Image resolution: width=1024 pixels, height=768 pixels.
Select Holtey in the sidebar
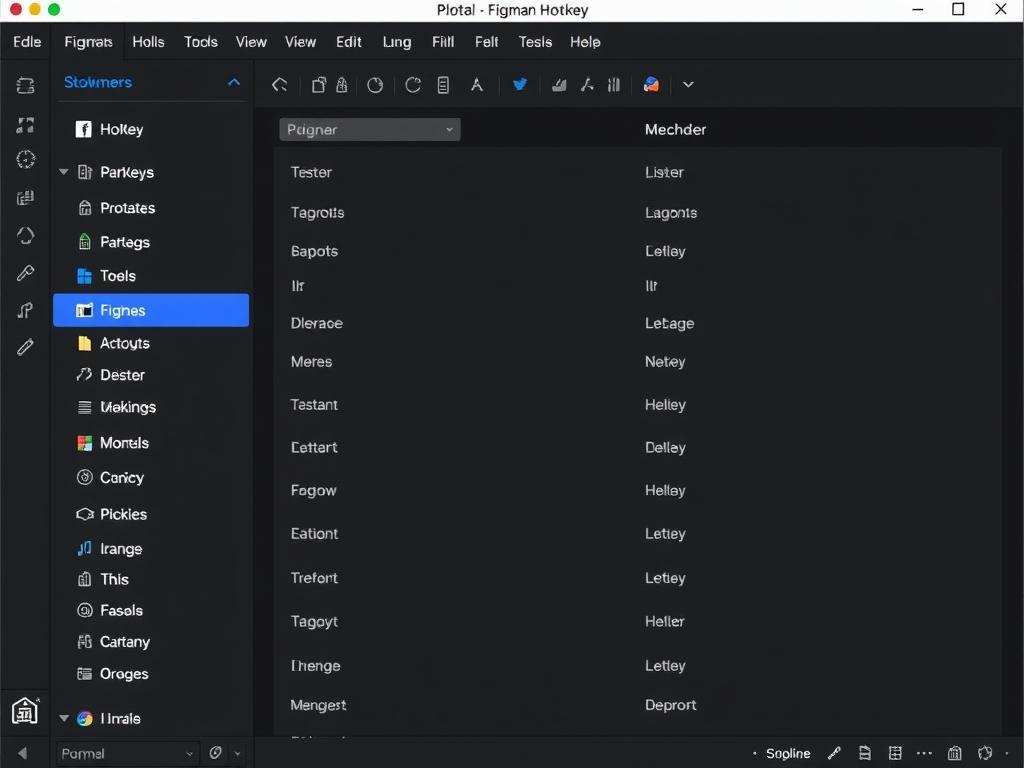tap(151, 129)
